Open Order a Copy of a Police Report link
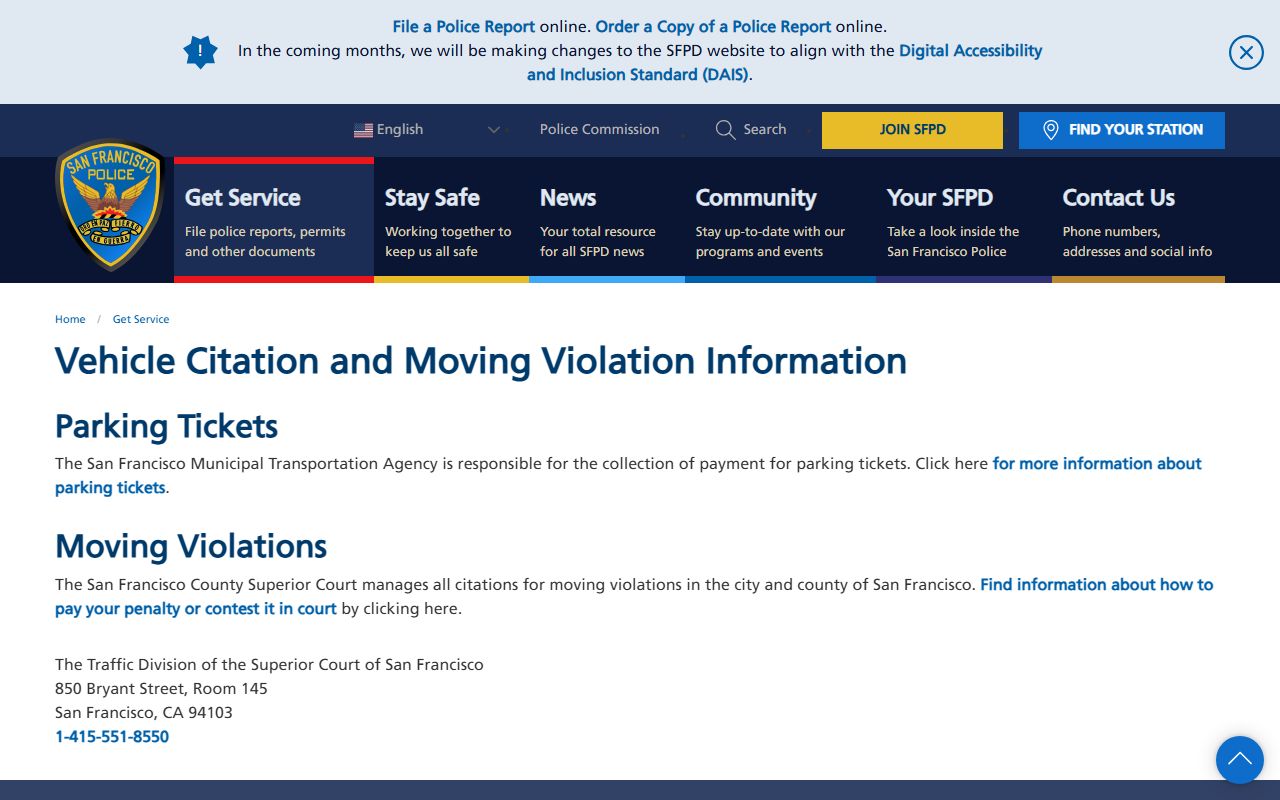This screenshot has width=1280, height=800. pyautogui.click(x=713, y=27)
